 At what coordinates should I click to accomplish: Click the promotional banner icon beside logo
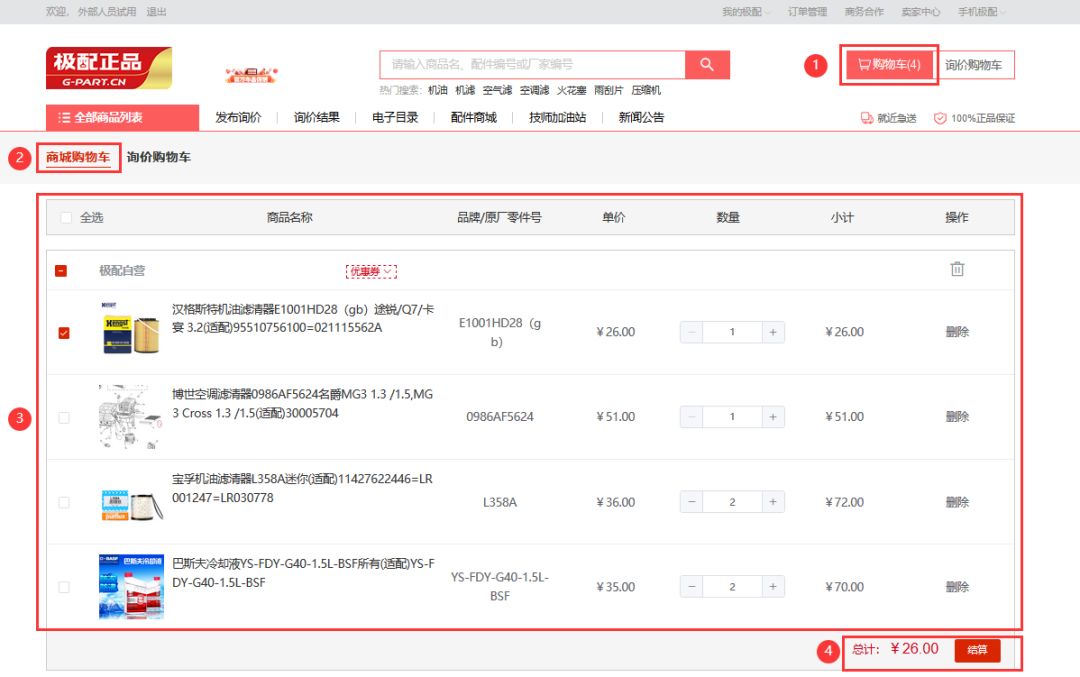[251, 75]
